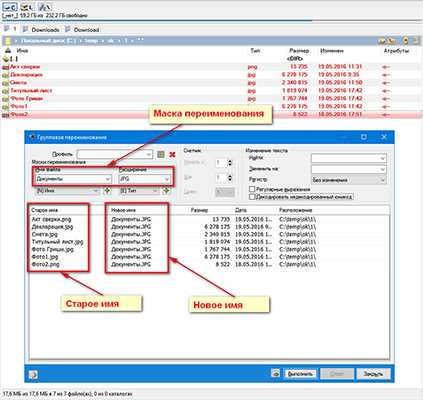Click the Сброс button
423x400 pixels.
point(337,374)
